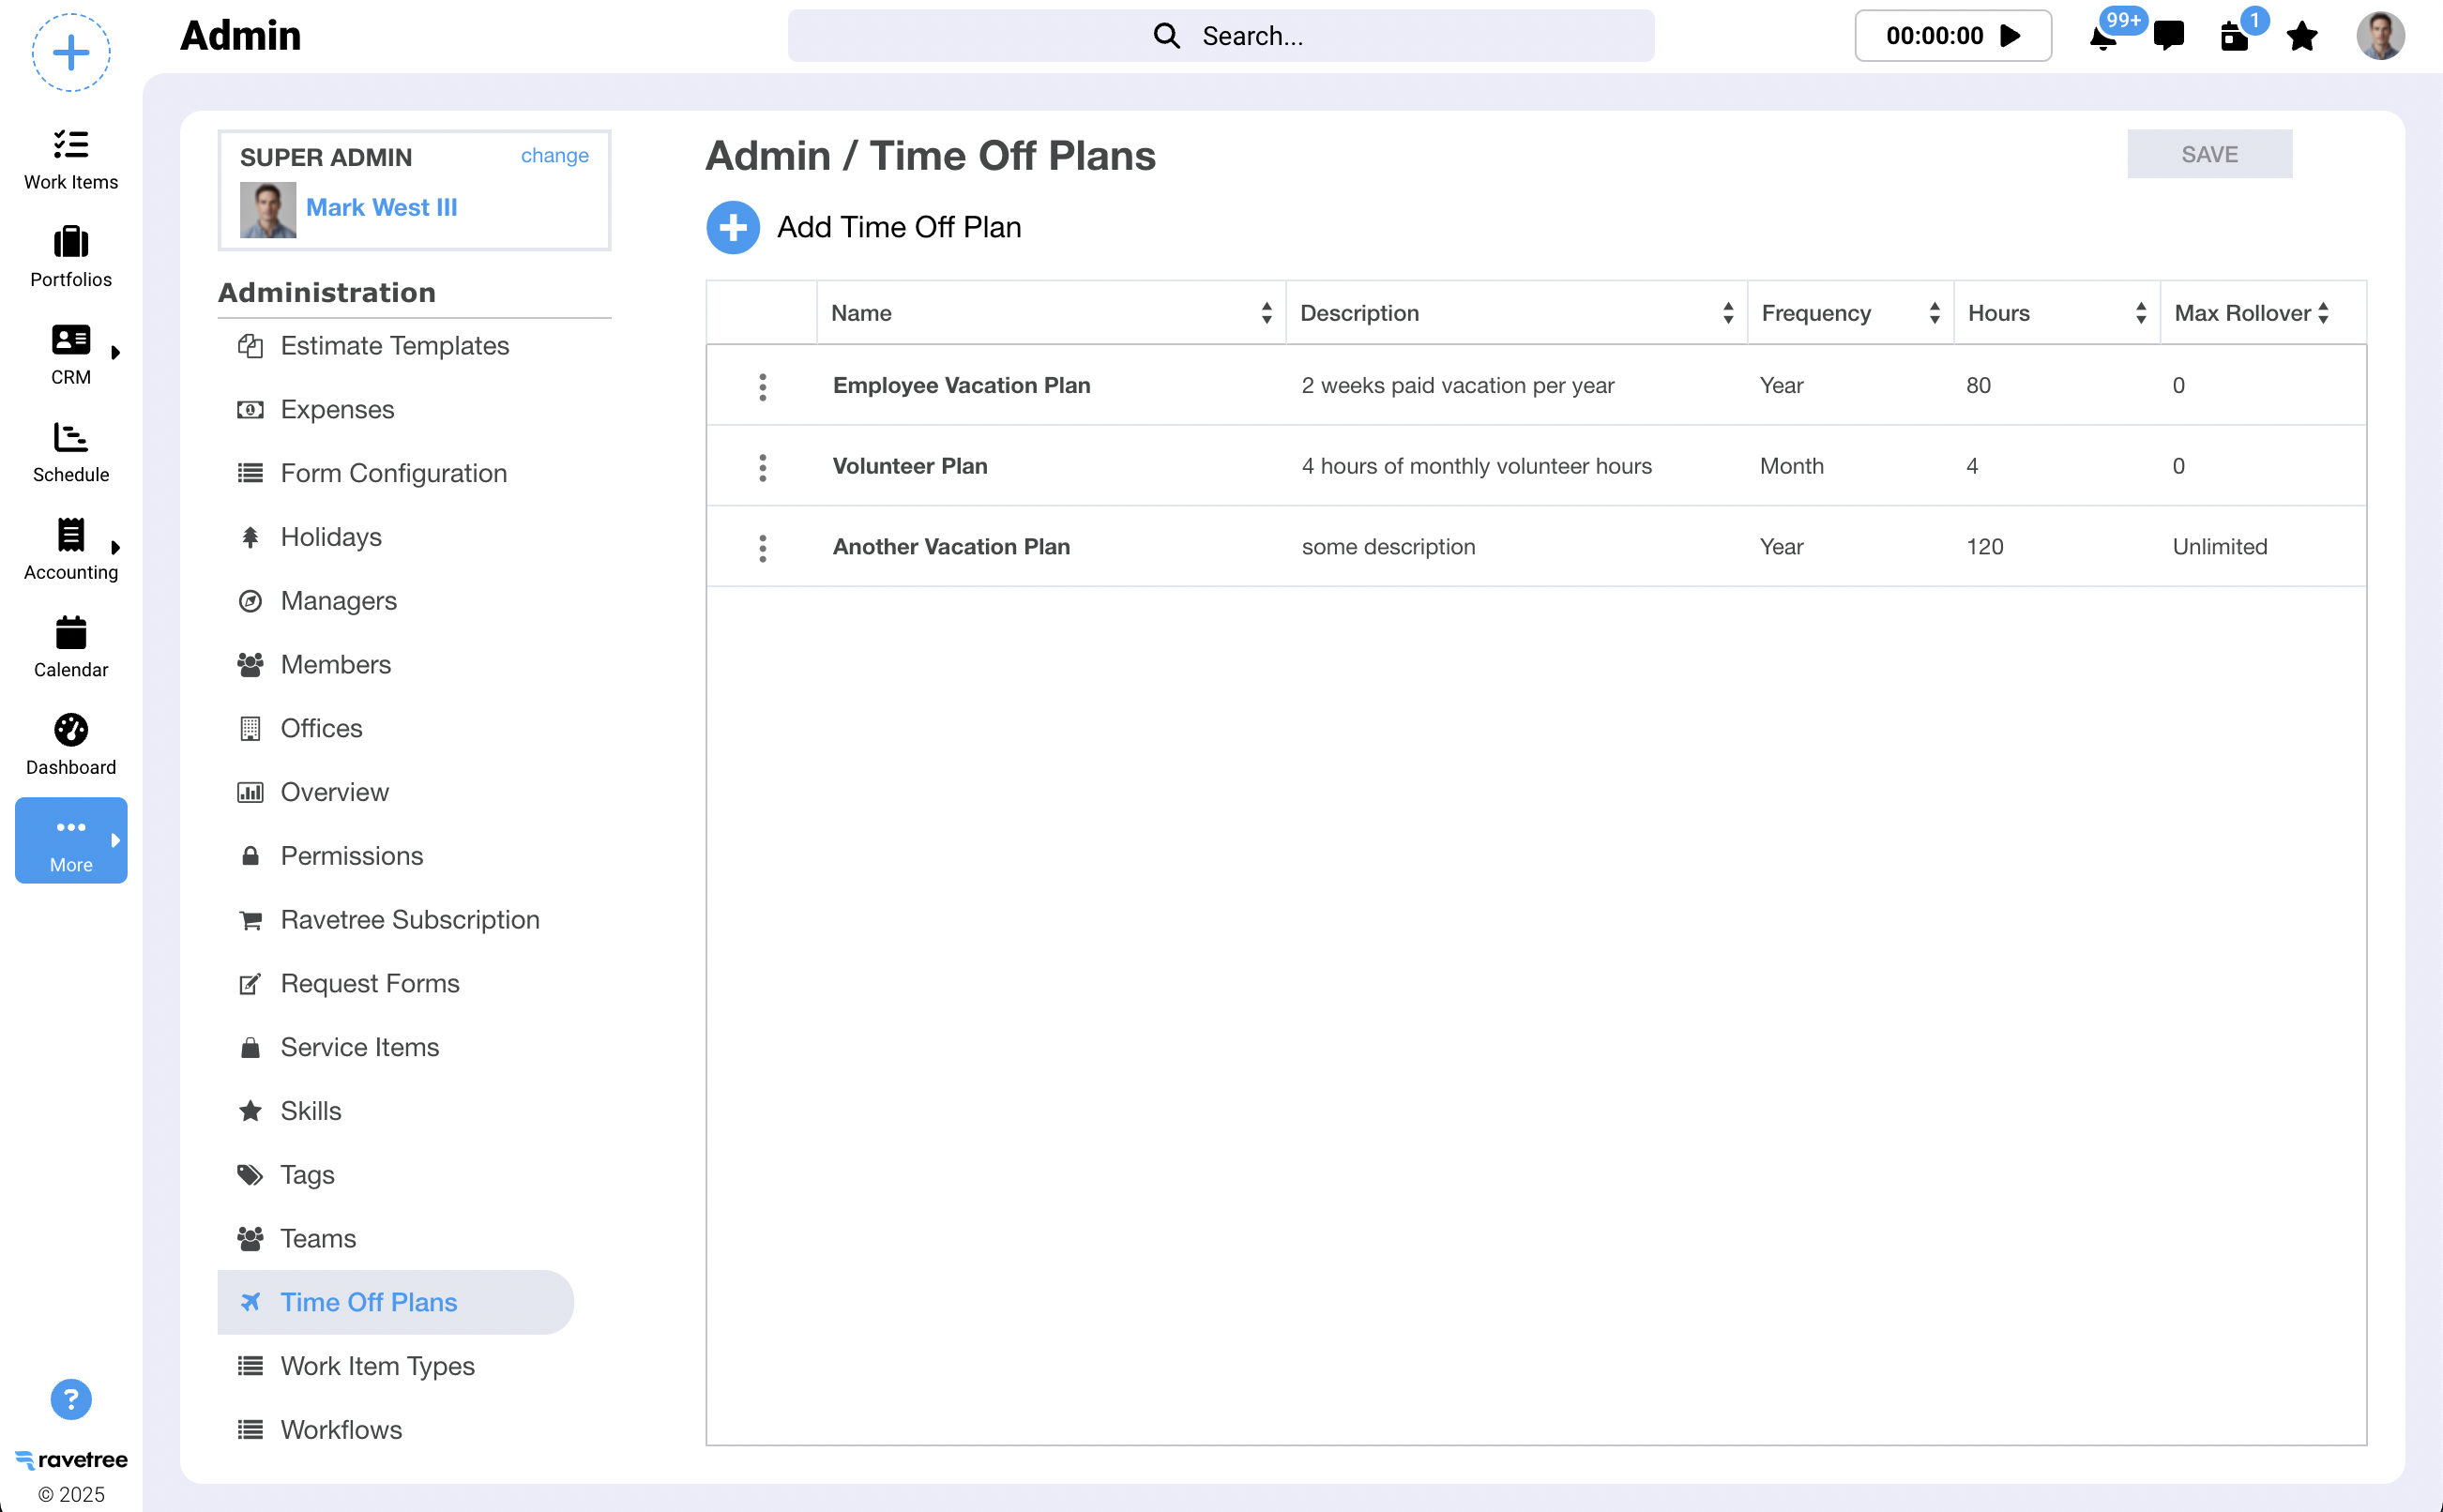This screenshot has height=1512, width=2443.
Task: Open kebab menu for Employee Vacation Plan
Action: 762,386
